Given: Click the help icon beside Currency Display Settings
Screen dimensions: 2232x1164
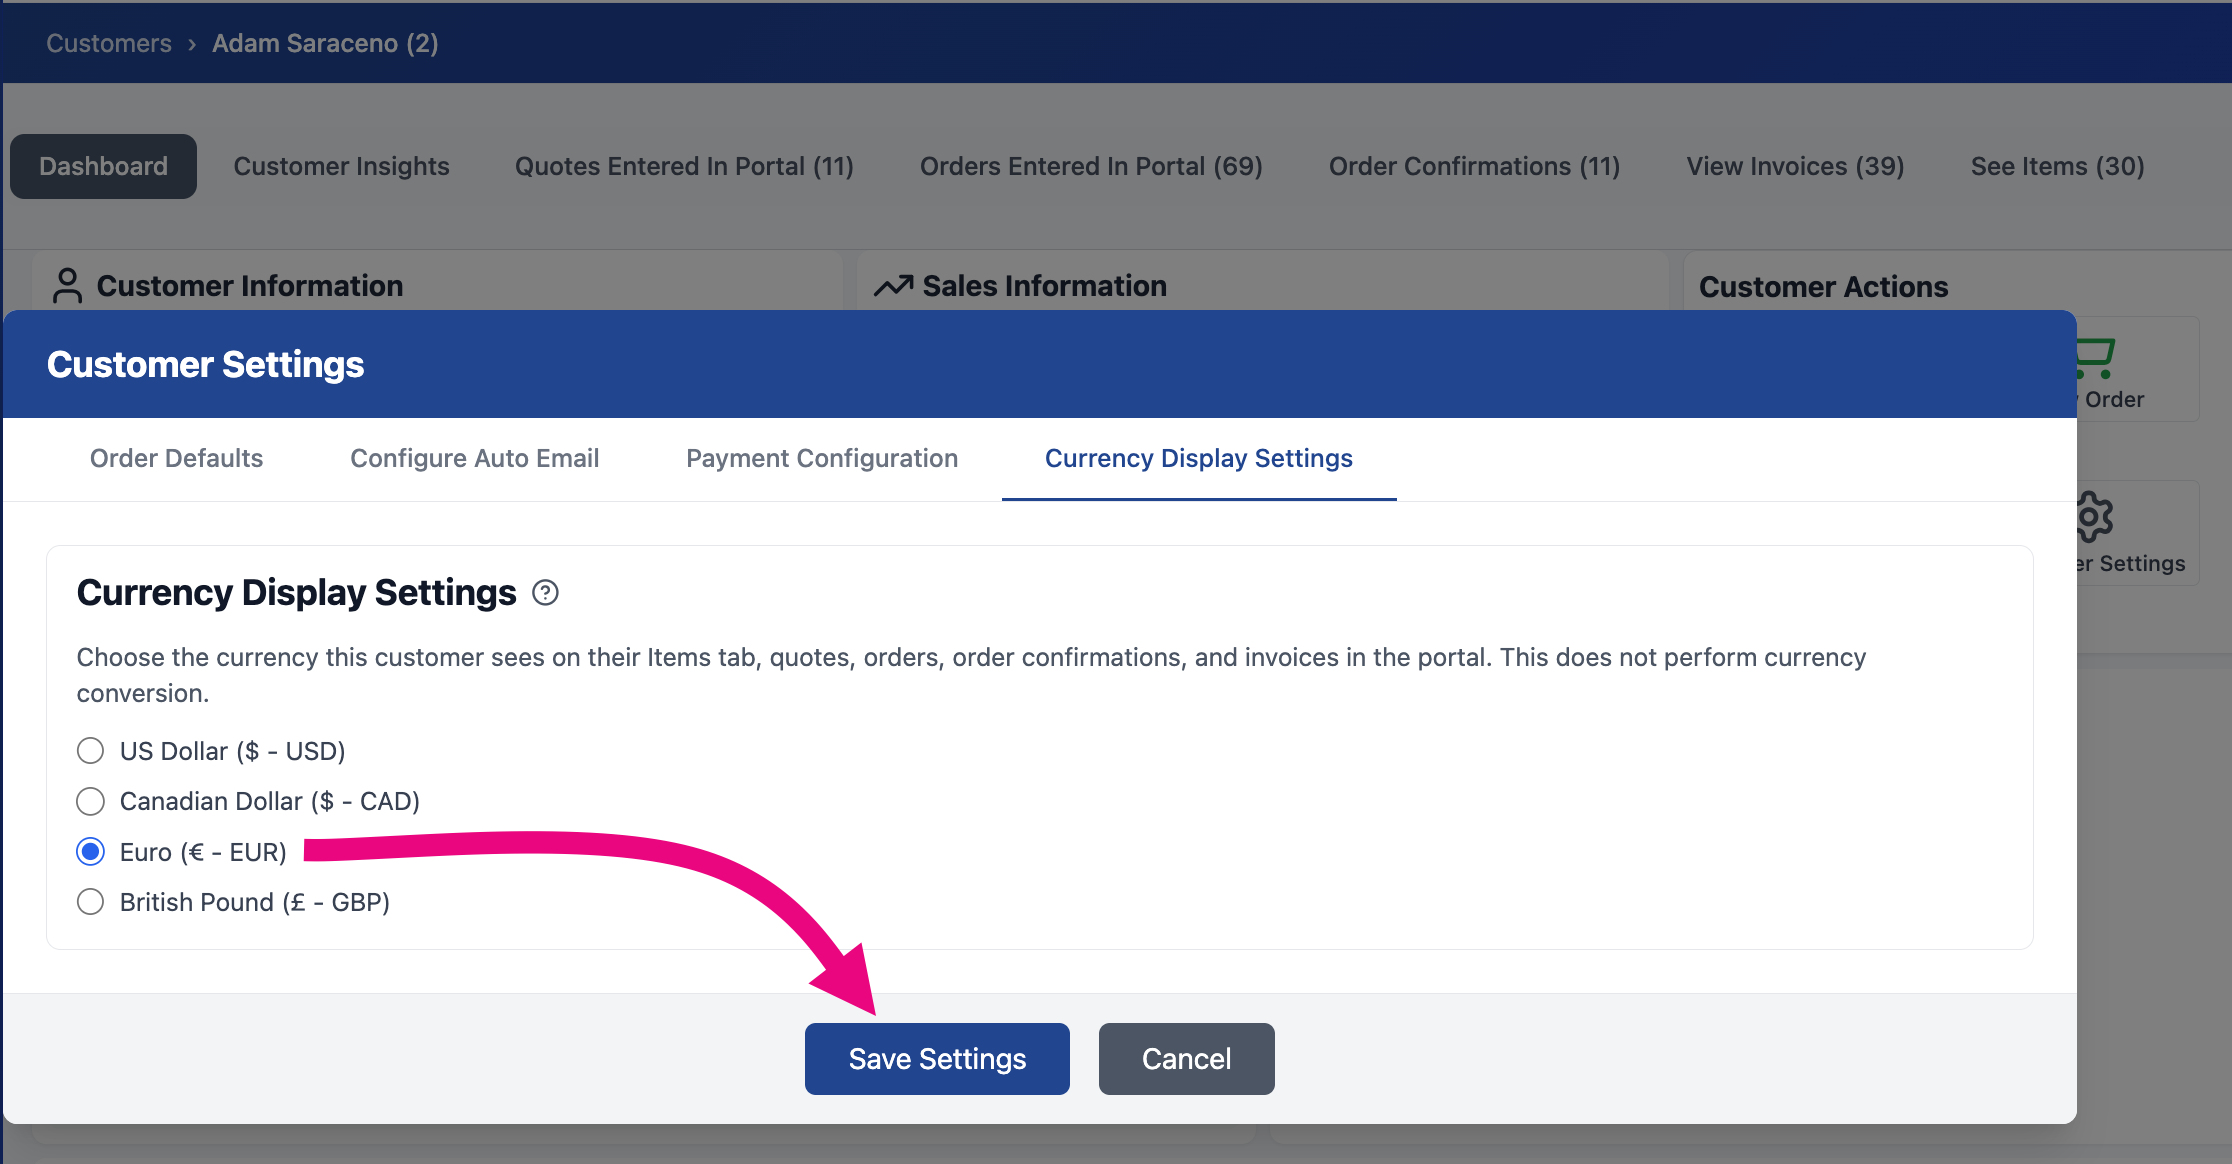Looking at the screenshot, I should tap(545, 593).
